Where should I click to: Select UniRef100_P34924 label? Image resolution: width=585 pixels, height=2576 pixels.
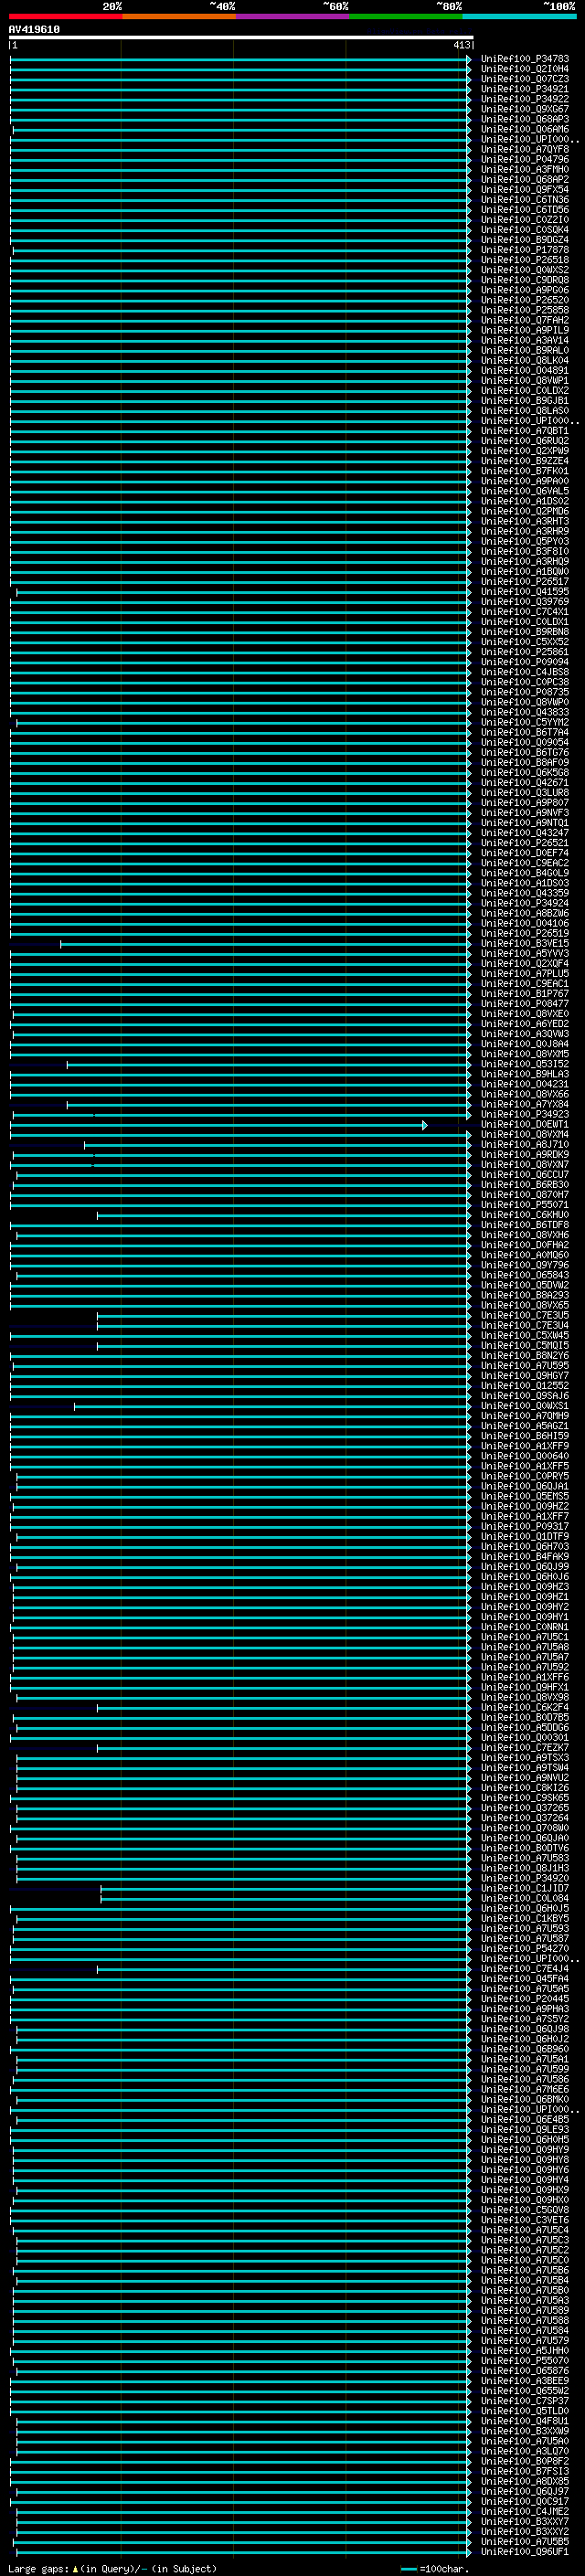coord(525,903)
